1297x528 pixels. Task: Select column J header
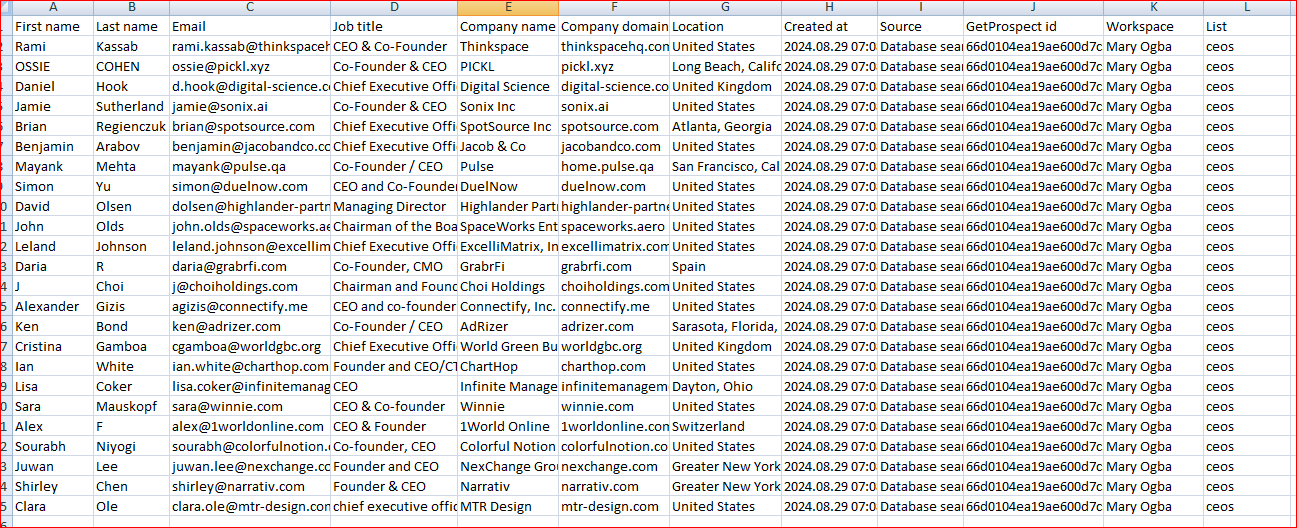tap(1033, 7)
